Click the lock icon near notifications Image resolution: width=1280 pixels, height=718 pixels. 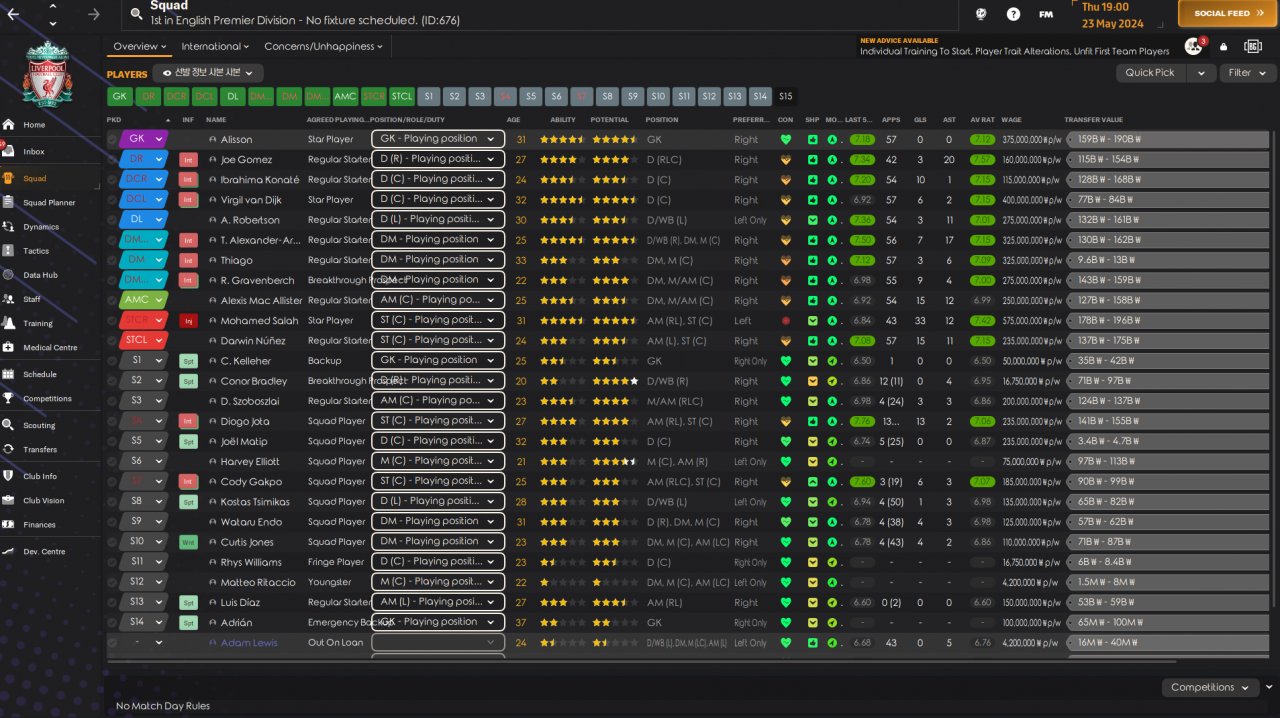(1223, 47)
